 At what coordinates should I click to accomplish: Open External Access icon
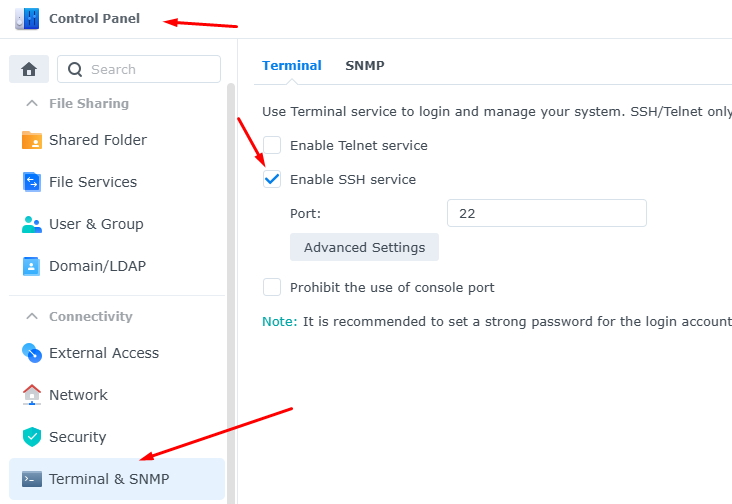coord(32,353)
